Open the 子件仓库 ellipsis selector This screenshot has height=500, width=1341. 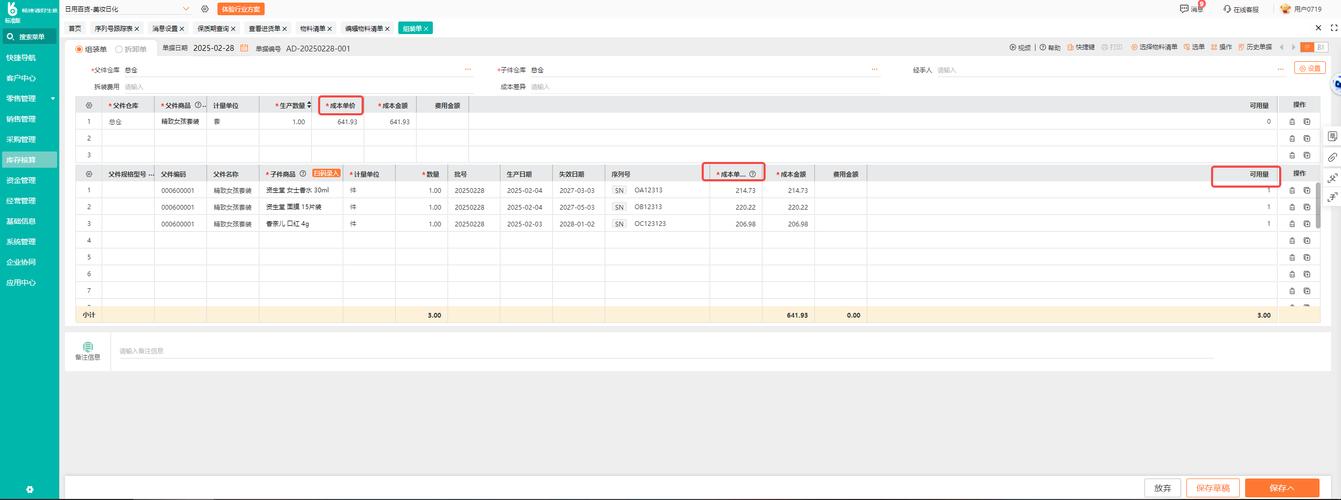pyautogui.click(x=874, y=69)
